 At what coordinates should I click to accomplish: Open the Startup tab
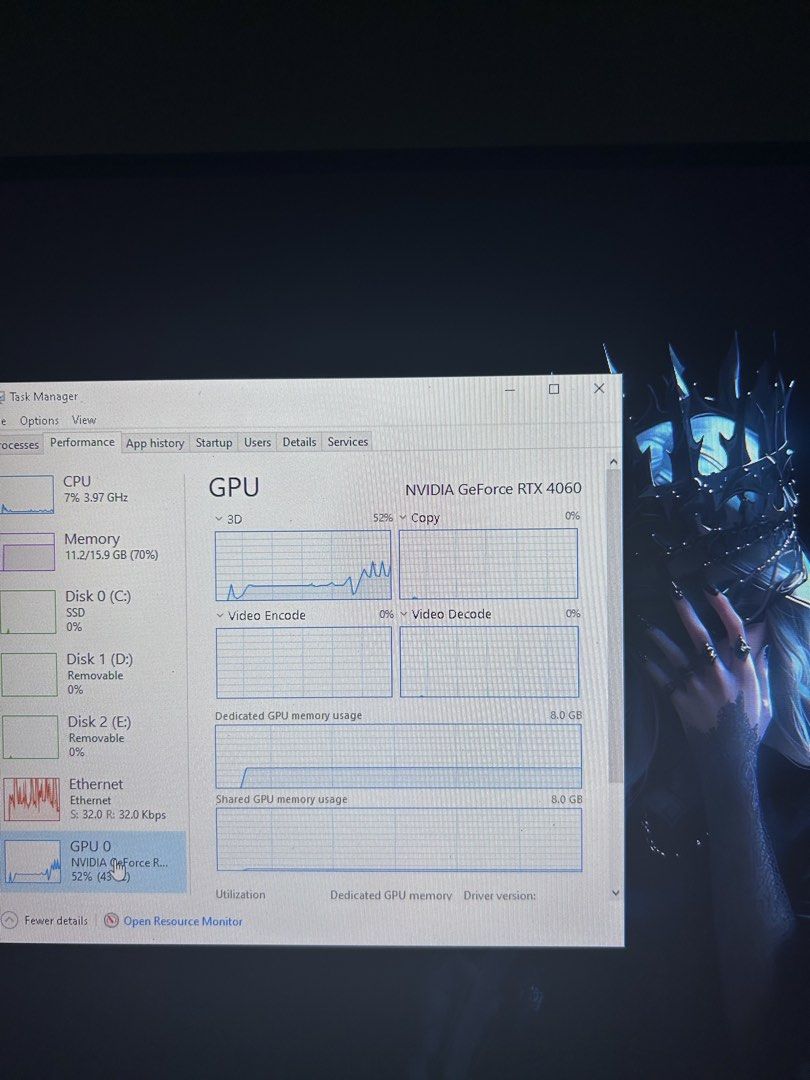(214, 442)
